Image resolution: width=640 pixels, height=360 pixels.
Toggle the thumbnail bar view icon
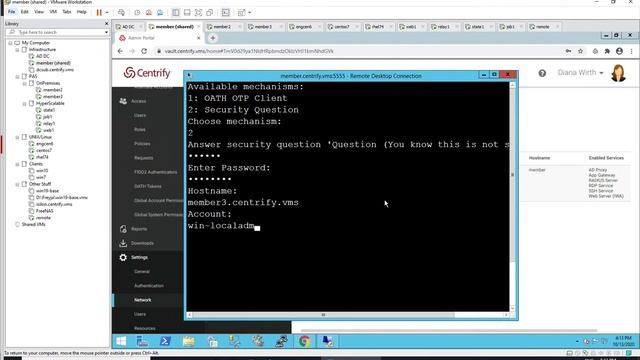tap(187, 13)
